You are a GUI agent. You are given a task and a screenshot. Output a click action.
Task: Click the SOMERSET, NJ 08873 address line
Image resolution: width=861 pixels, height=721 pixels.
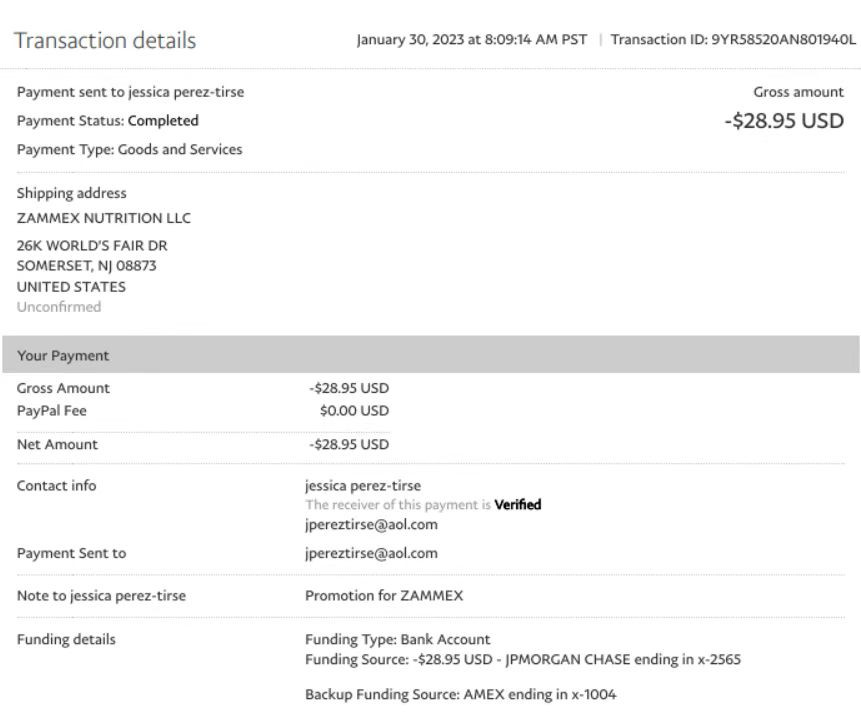87,266
